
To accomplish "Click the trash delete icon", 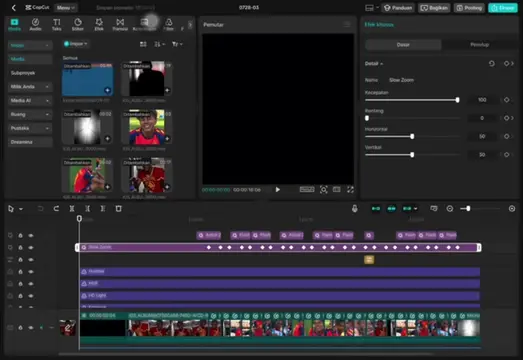I will point(118,209).
